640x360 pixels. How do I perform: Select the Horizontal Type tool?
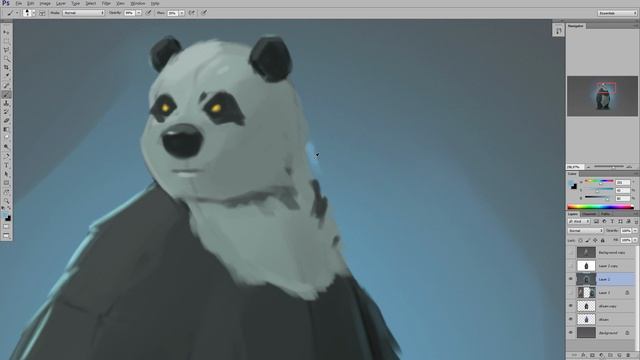tap(6, 165)
